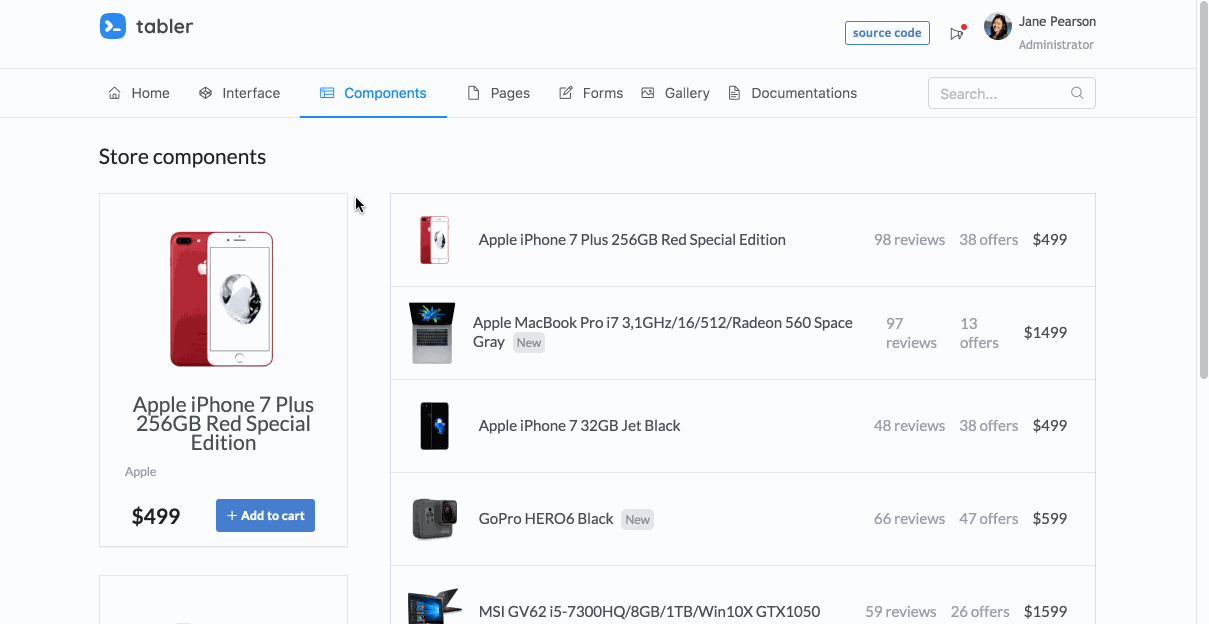Click the iPhone 7 Jet Black thumbnail
This screenshot has height=624, width=1209.
click(x=434, y=426)
